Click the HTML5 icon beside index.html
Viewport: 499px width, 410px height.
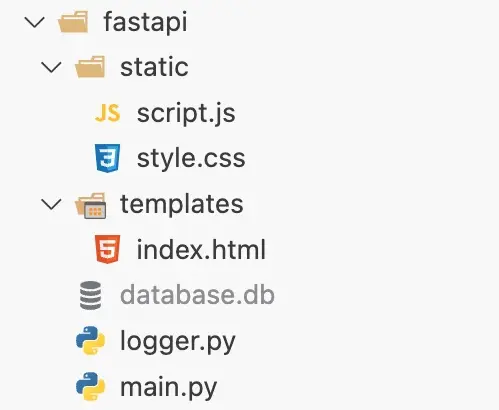107,249
